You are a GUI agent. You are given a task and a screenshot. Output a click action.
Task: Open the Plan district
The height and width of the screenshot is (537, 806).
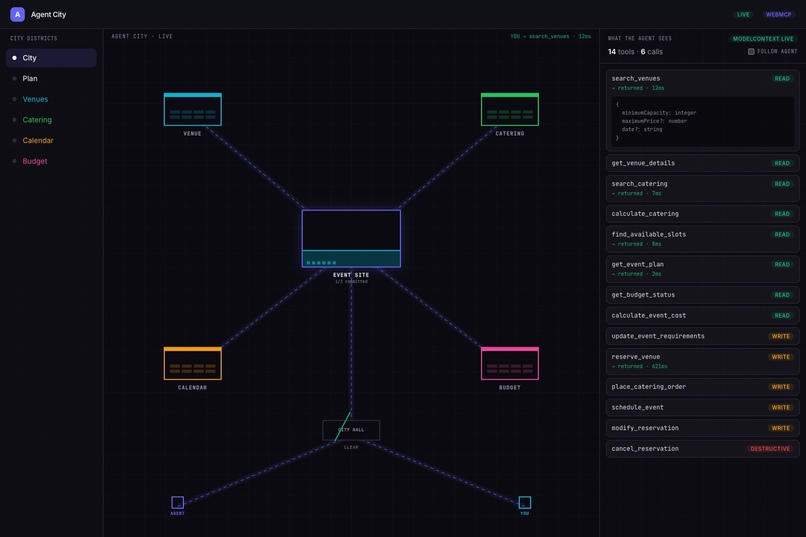pos(51,79)
